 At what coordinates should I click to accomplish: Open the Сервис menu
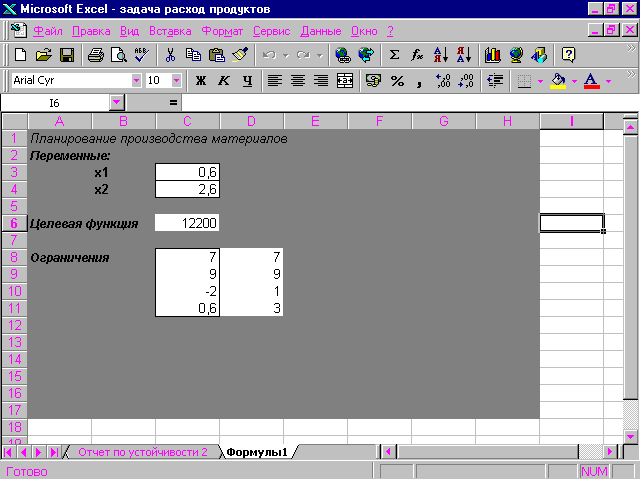coord(271,31)
